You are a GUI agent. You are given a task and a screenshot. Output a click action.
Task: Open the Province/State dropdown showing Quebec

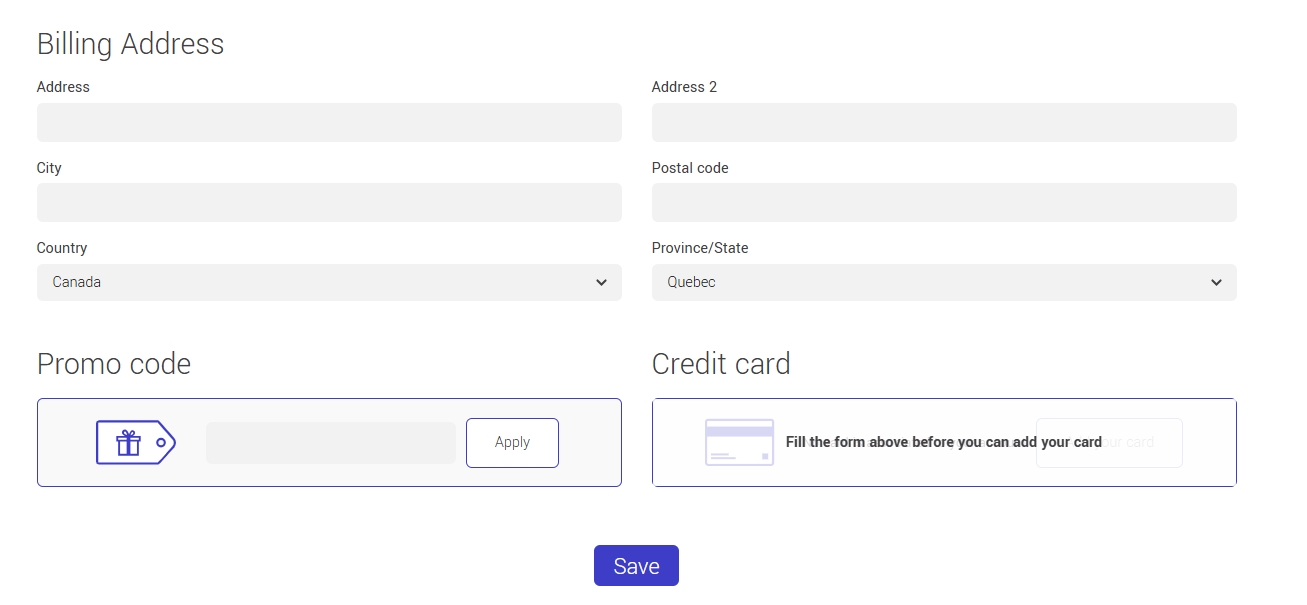(x=944, y=282)
